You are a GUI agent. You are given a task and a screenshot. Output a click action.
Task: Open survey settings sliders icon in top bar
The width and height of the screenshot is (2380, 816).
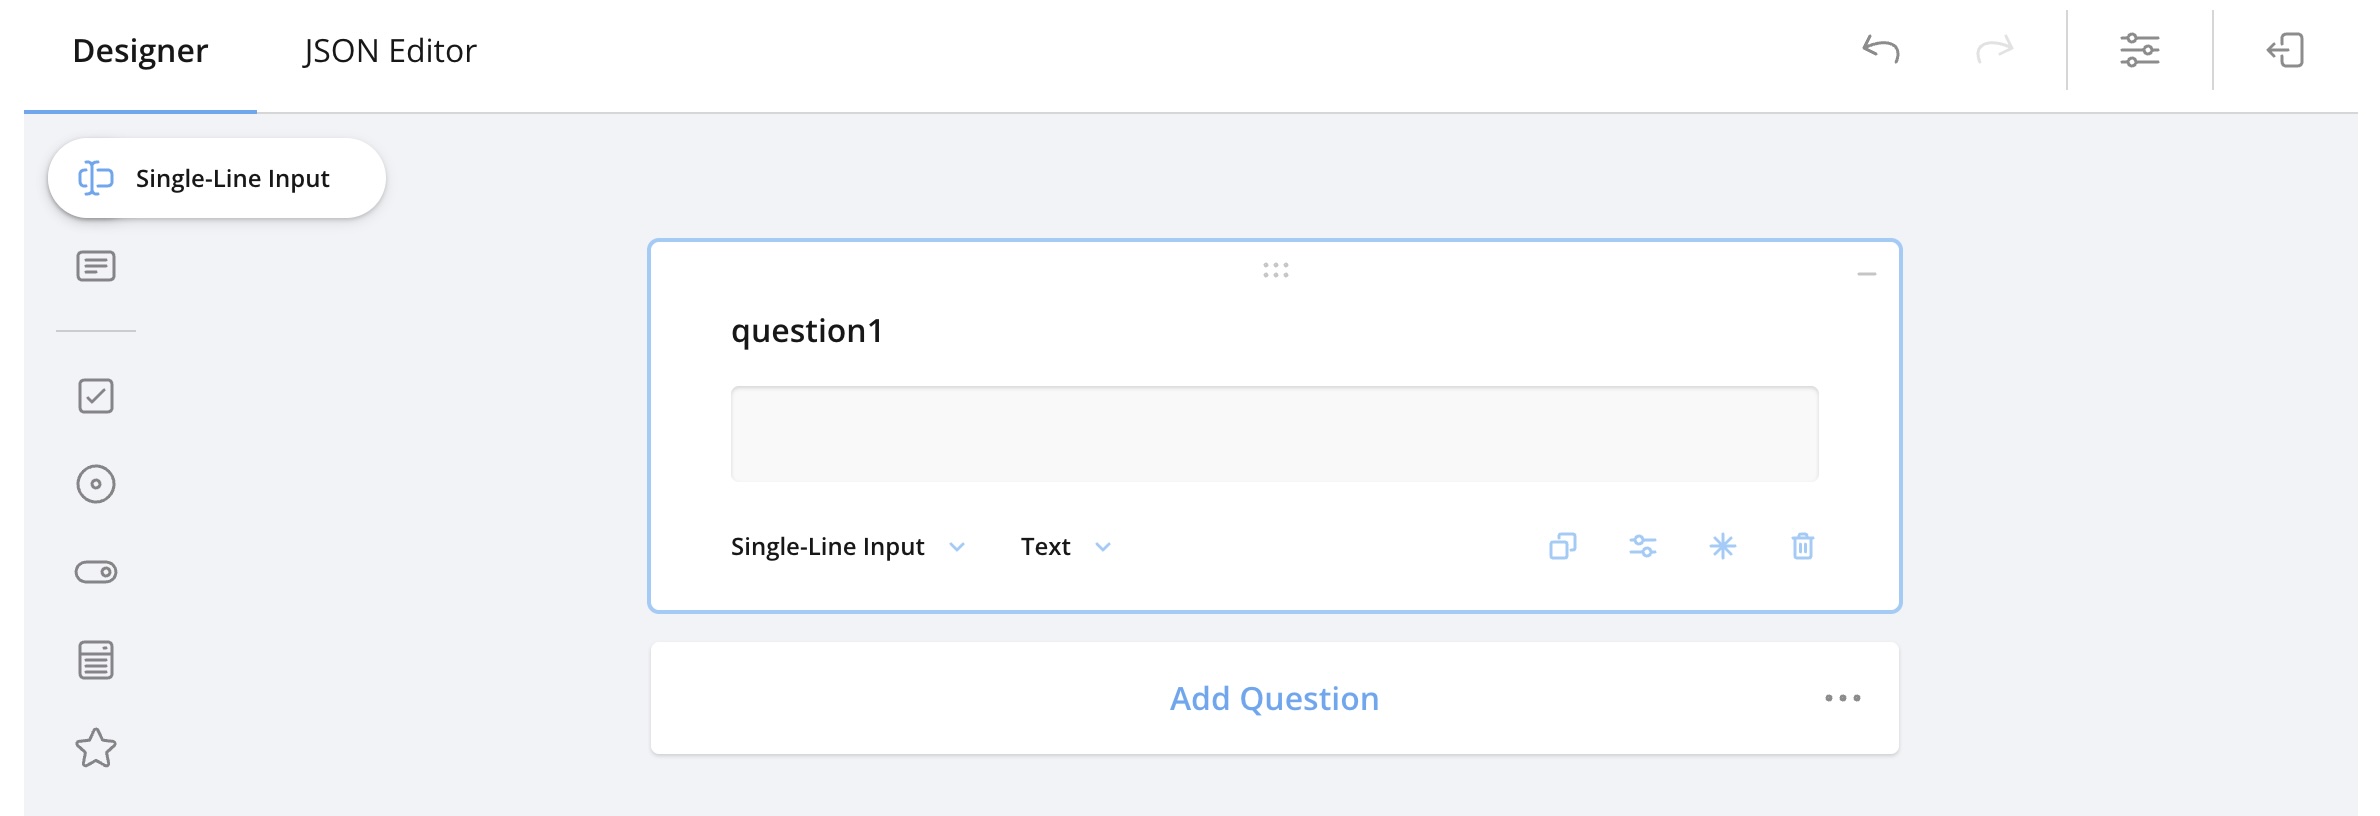tap(2140, 49)
